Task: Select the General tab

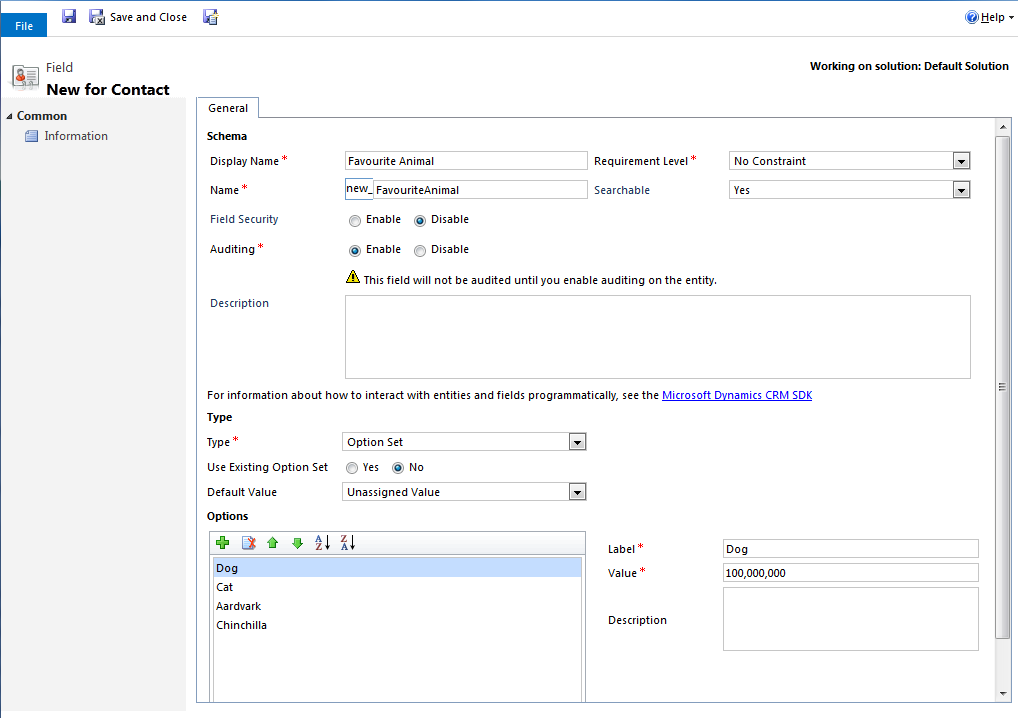Action: [x=228, y=108]
